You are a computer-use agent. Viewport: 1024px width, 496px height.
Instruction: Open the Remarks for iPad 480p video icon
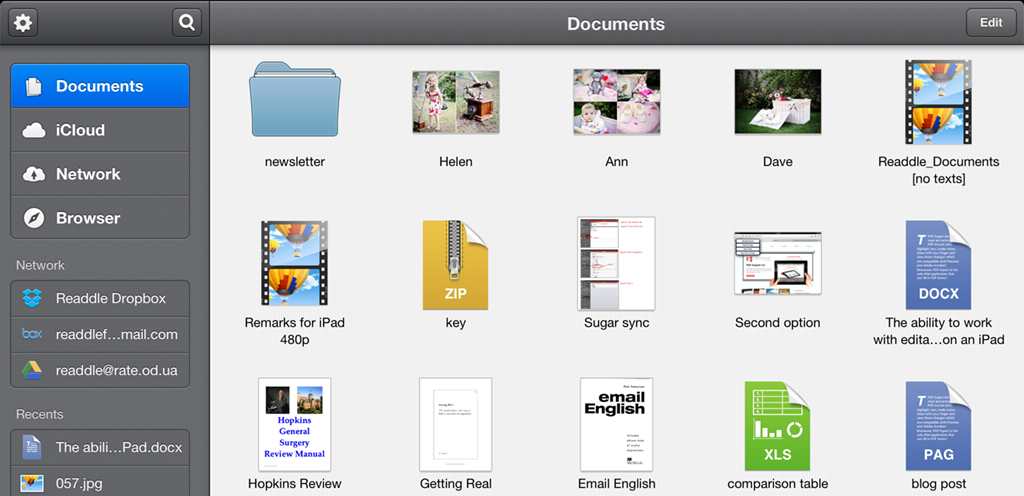[x=295, y=263]
